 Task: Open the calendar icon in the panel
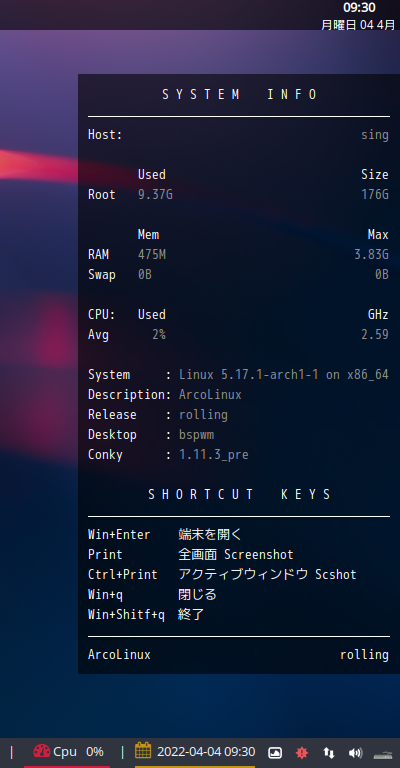click(x=143, y=750)
